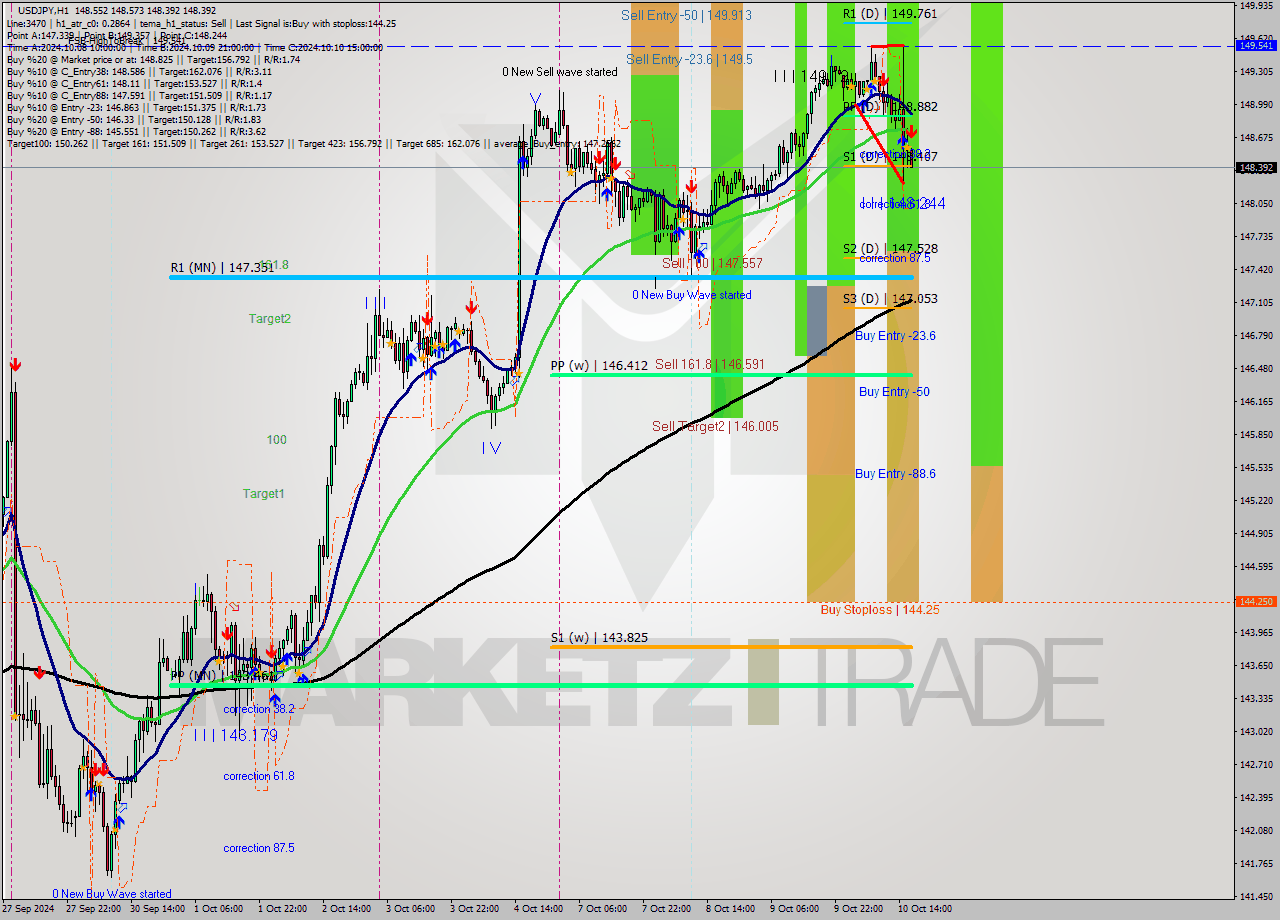Select the 149.935 price axis value
The image size is (1280, 920).
1255,5
